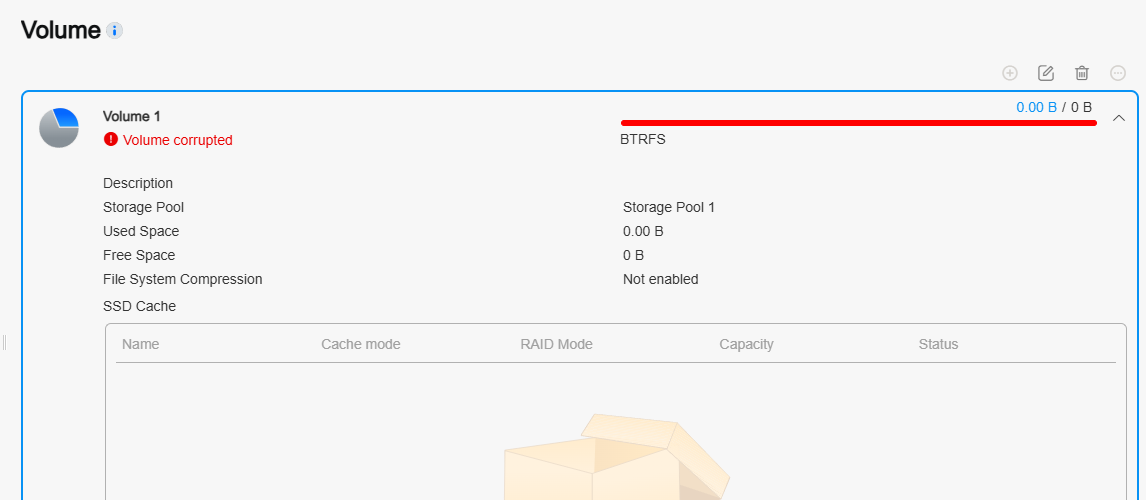The height and width of the screenshot is (500, 1146).
Task: Click the Volume 1 pie chart icon
Action: click(x=58, y=128)
